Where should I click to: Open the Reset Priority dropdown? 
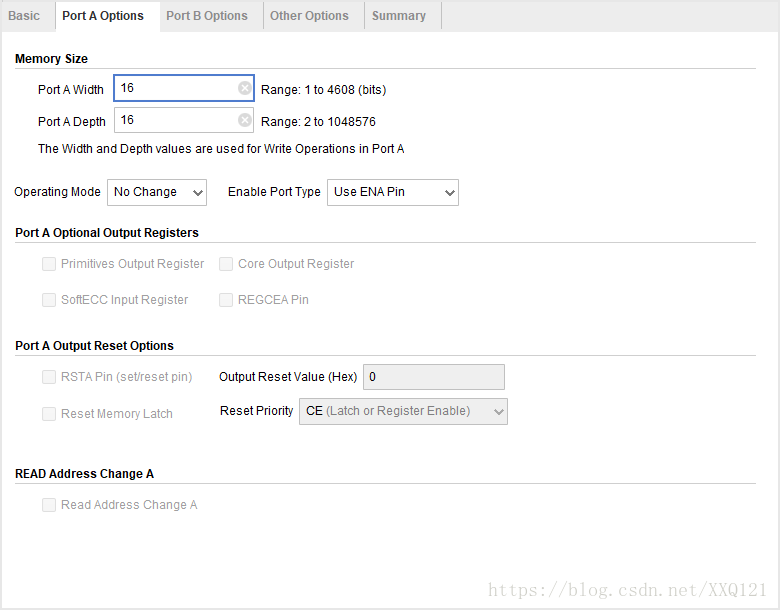click(403, 411)
